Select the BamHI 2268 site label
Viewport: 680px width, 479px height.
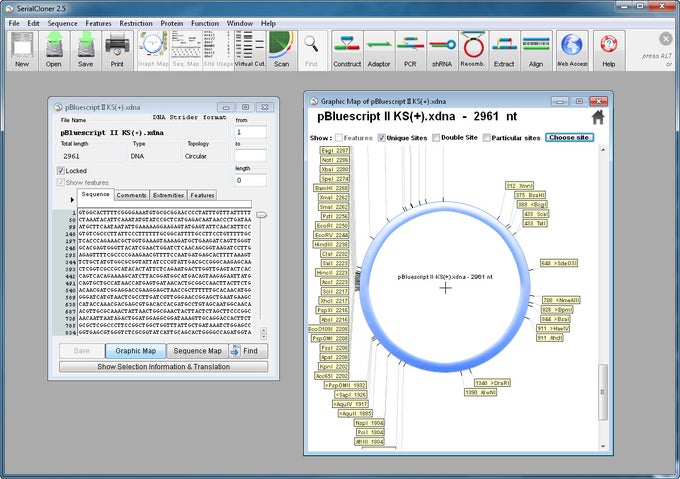tap(331, 188)
